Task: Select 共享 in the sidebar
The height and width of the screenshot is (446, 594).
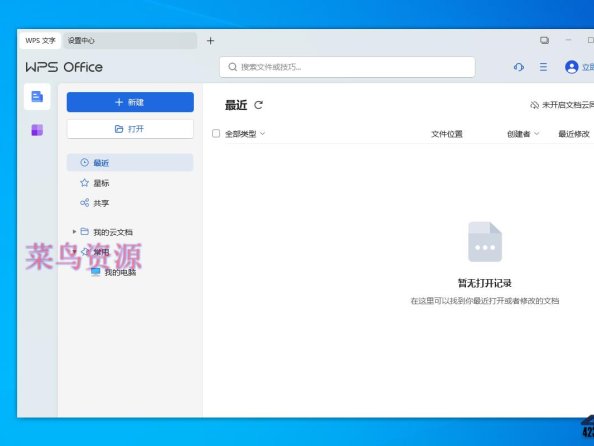Action: click(x=130, y=203)
